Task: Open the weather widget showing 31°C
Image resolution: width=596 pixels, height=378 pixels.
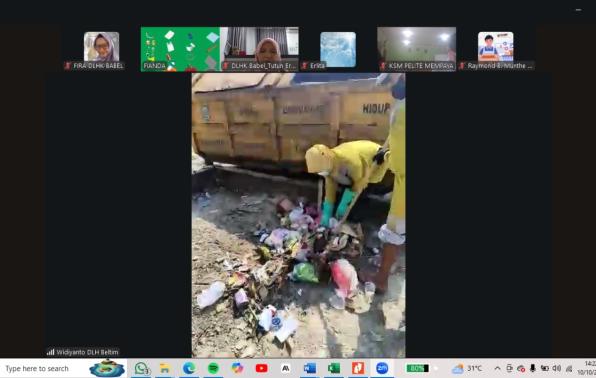Action: (x=467, y=368)
